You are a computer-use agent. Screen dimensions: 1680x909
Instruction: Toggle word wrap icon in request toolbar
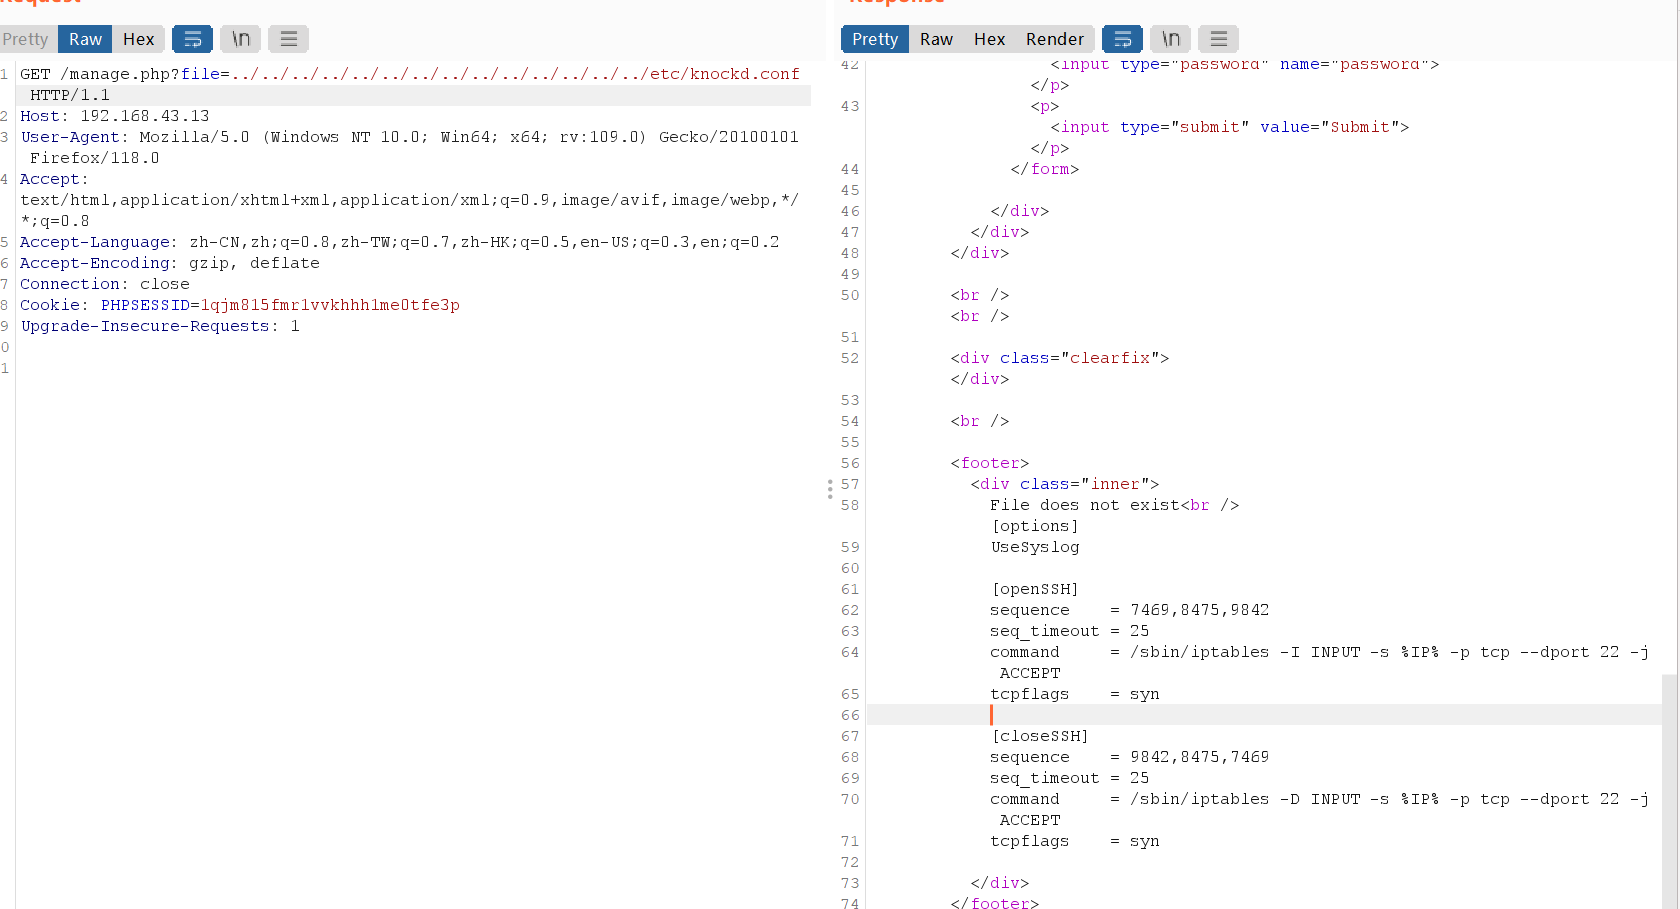192,39
